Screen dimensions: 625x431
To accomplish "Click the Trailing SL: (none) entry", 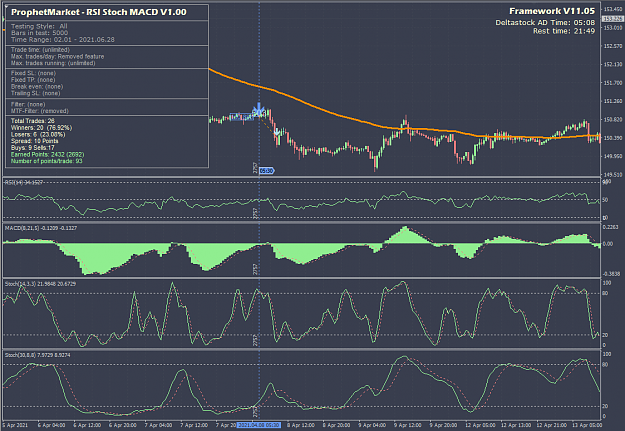I will coord(36,93).
